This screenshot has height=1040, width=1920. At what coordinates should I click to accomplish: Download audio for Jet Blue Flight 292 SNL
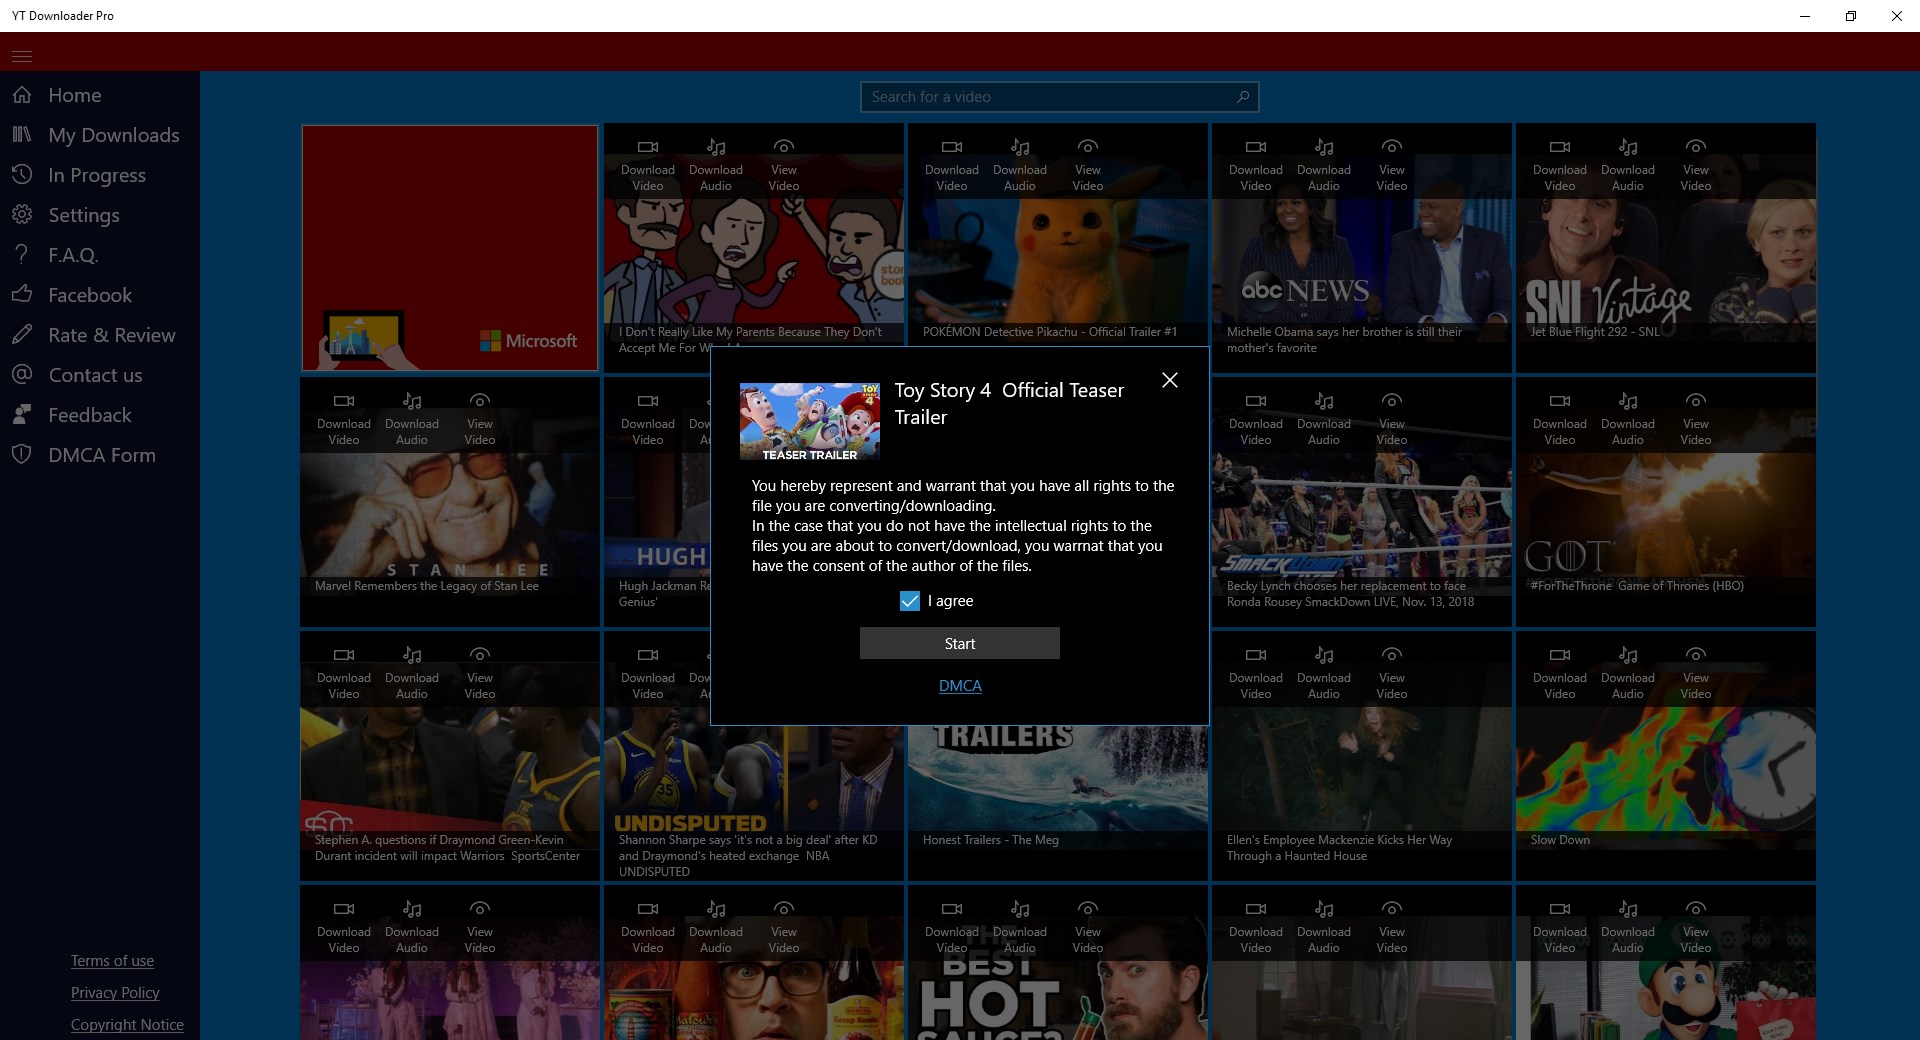(x=1628, y=165)
